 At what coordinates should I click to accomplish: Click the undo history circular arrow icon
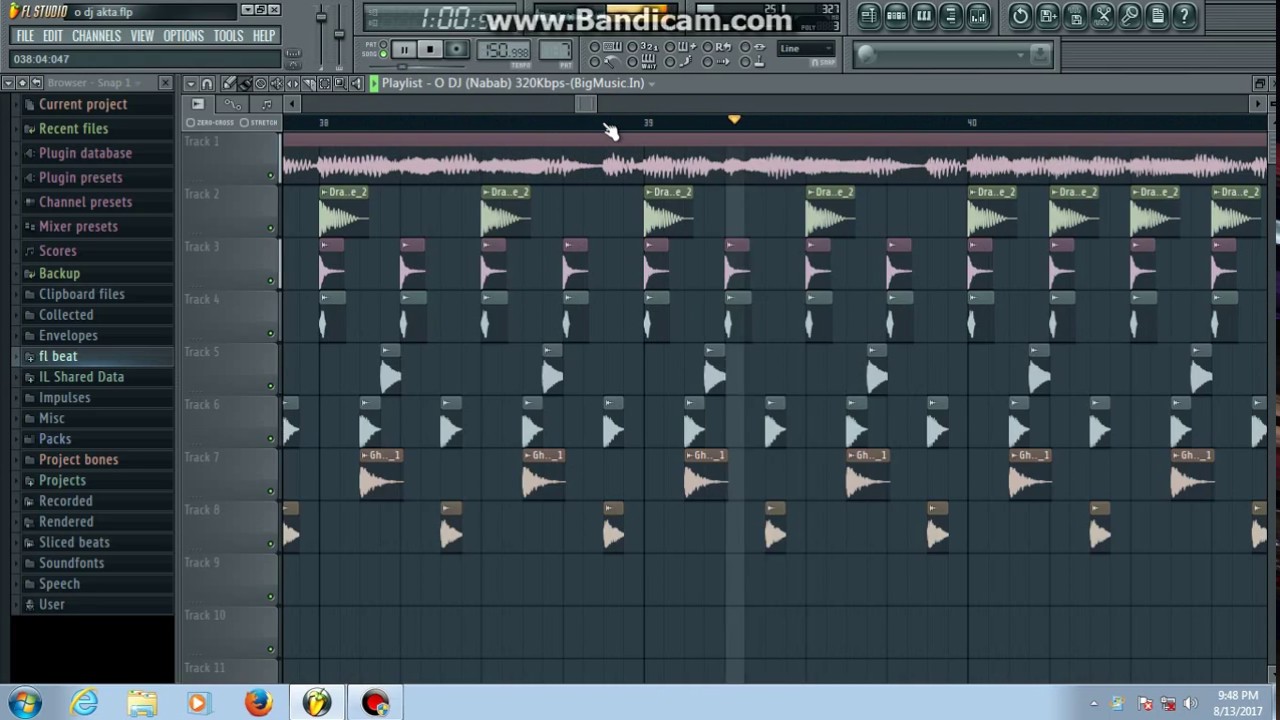tap(1020, 15)
